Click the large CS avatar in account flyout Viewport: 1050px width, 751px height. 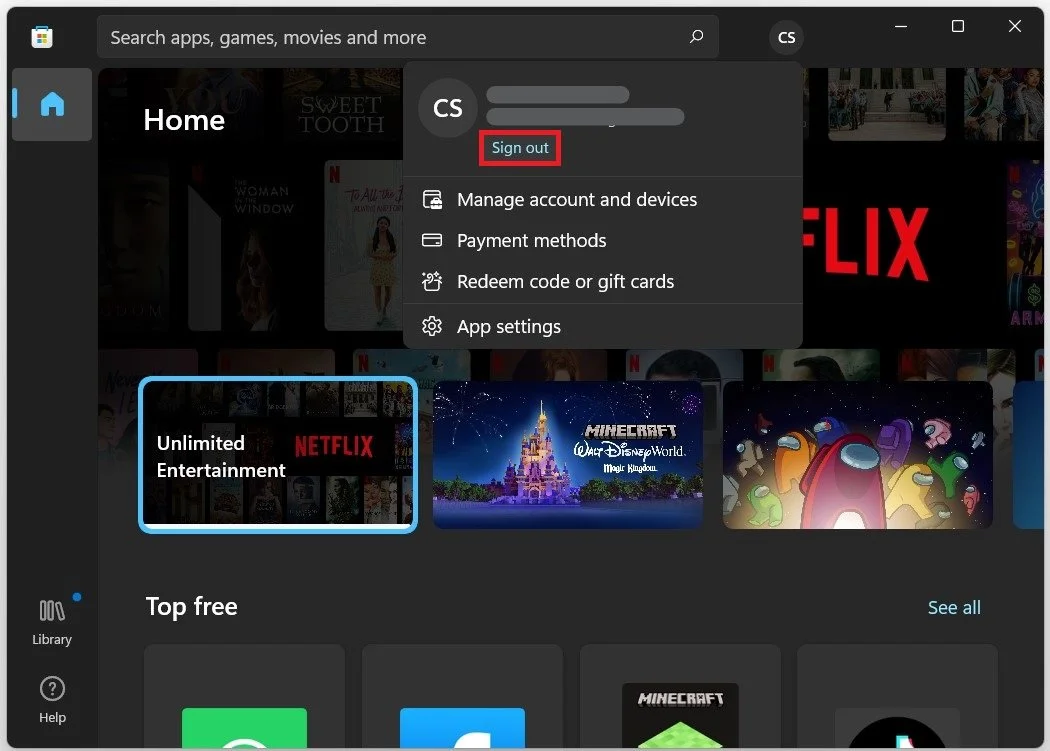[x=448, y=108]
